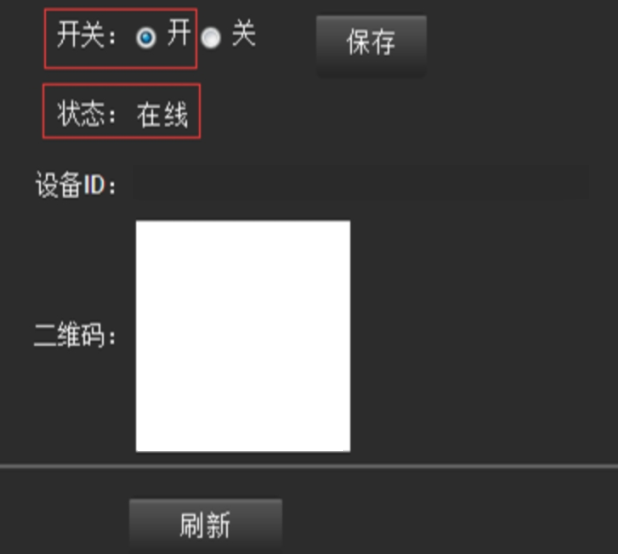The height and width of the screenshot is (554, 618).
Task: Click the 开 text beside the radio
Action: pos(179,33)
